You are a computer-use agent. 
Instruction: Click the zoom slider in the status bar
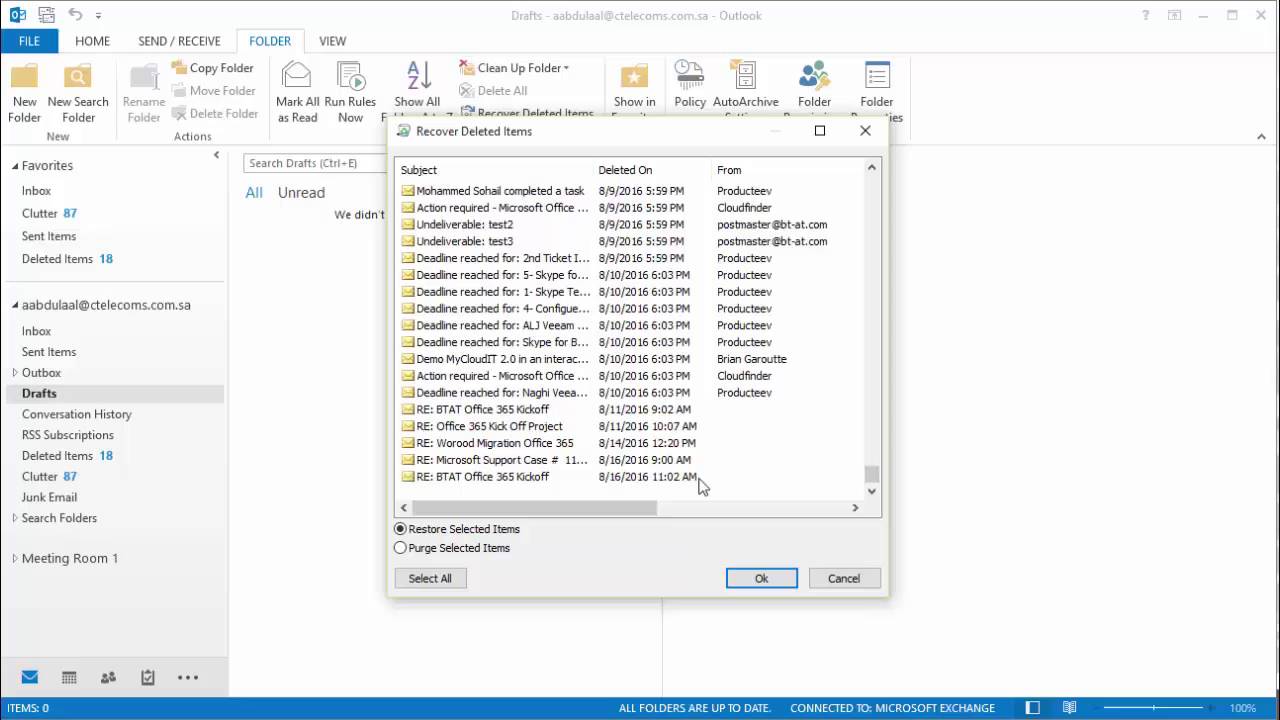coord(1153,708)
